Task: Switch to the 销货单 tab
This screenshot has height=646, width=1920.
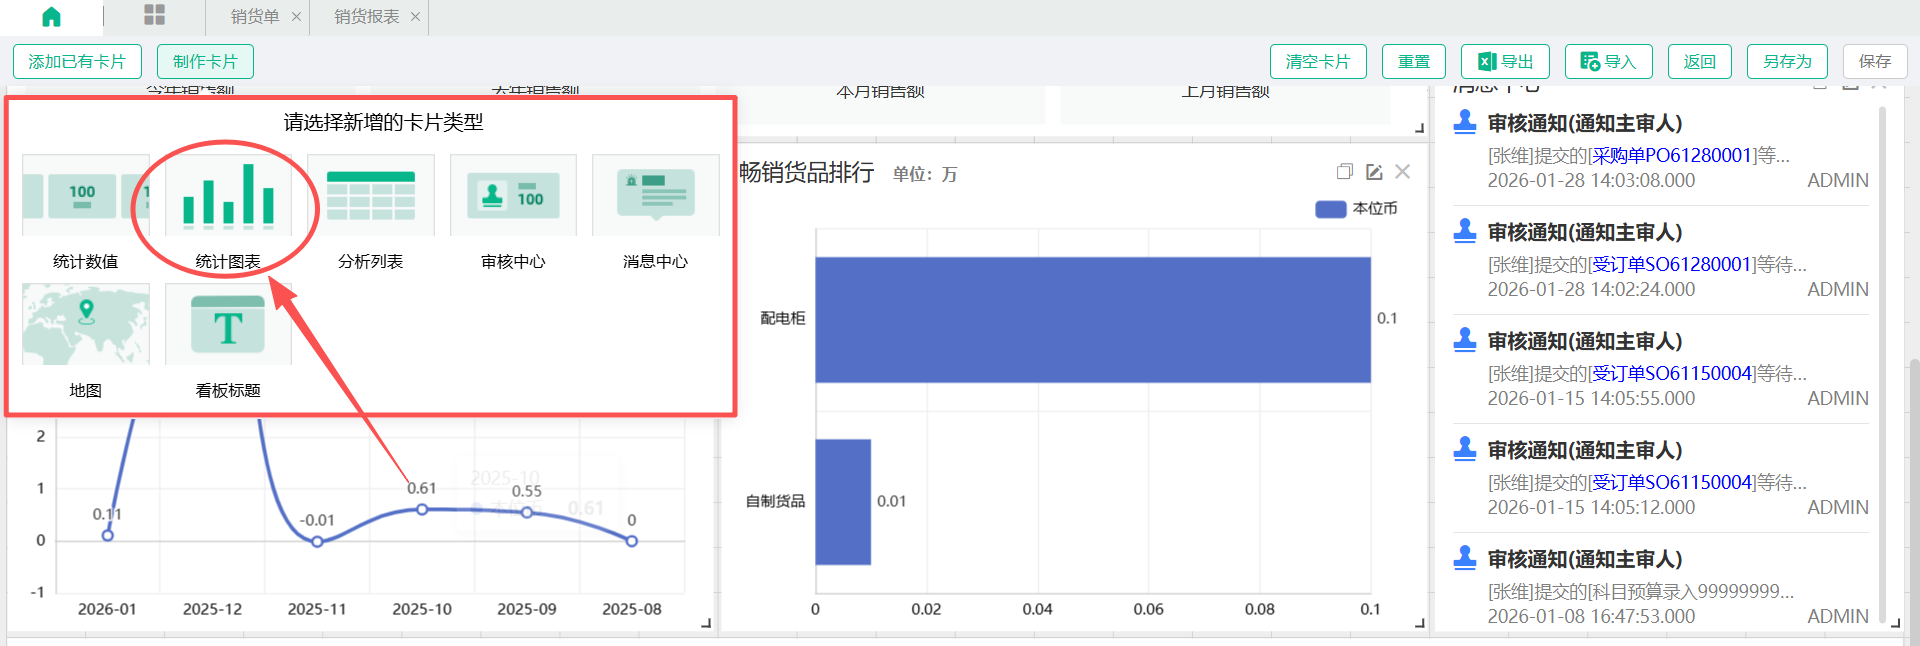Action: [x=254, y=17]
